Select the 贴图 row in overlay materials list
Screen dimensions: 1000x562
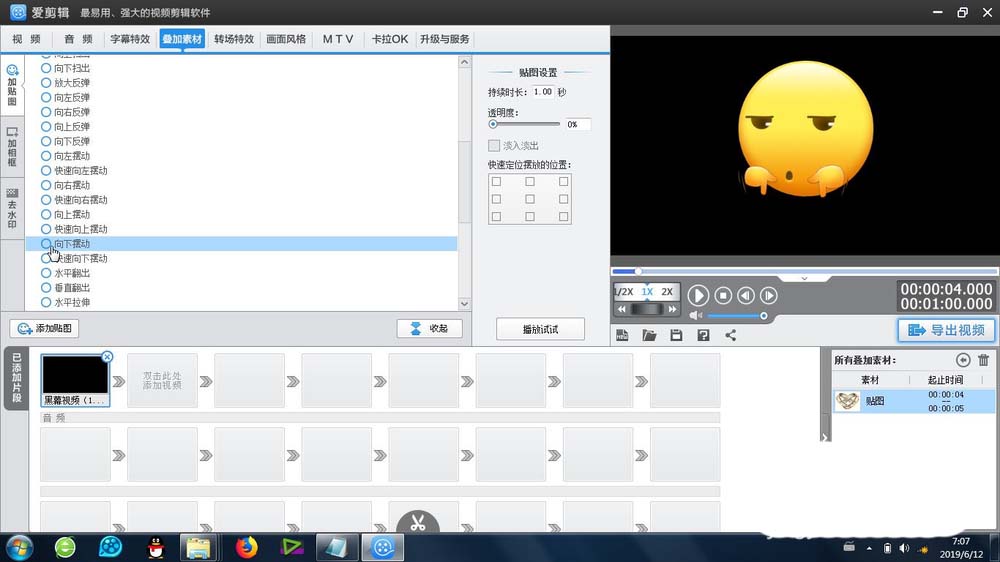(914, 401)
